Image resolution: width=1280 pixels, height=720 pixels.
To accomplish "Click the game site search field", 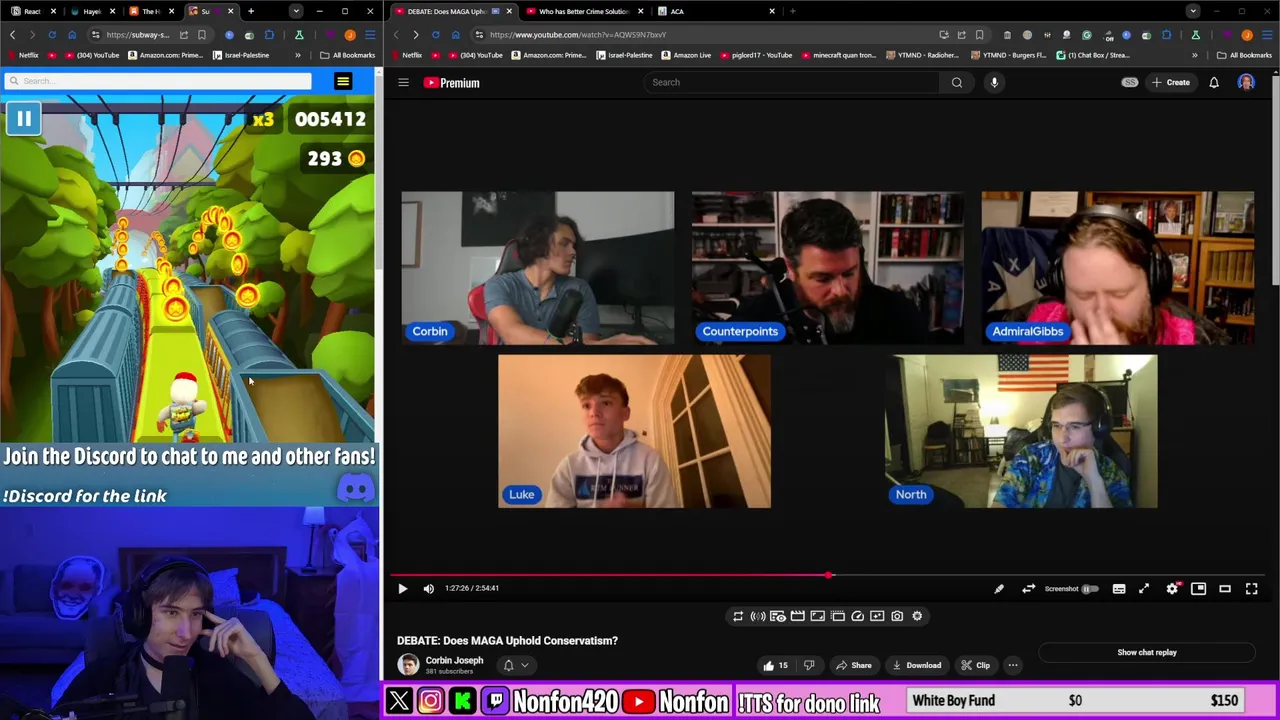I will coord(156,81).
